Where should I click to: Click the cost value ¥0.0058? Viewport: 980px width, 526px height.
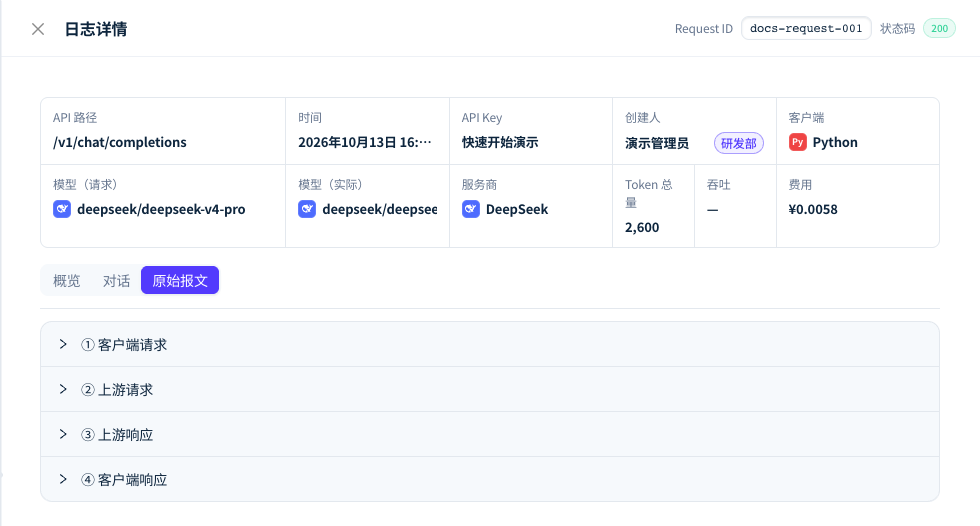tap(813, 209)
